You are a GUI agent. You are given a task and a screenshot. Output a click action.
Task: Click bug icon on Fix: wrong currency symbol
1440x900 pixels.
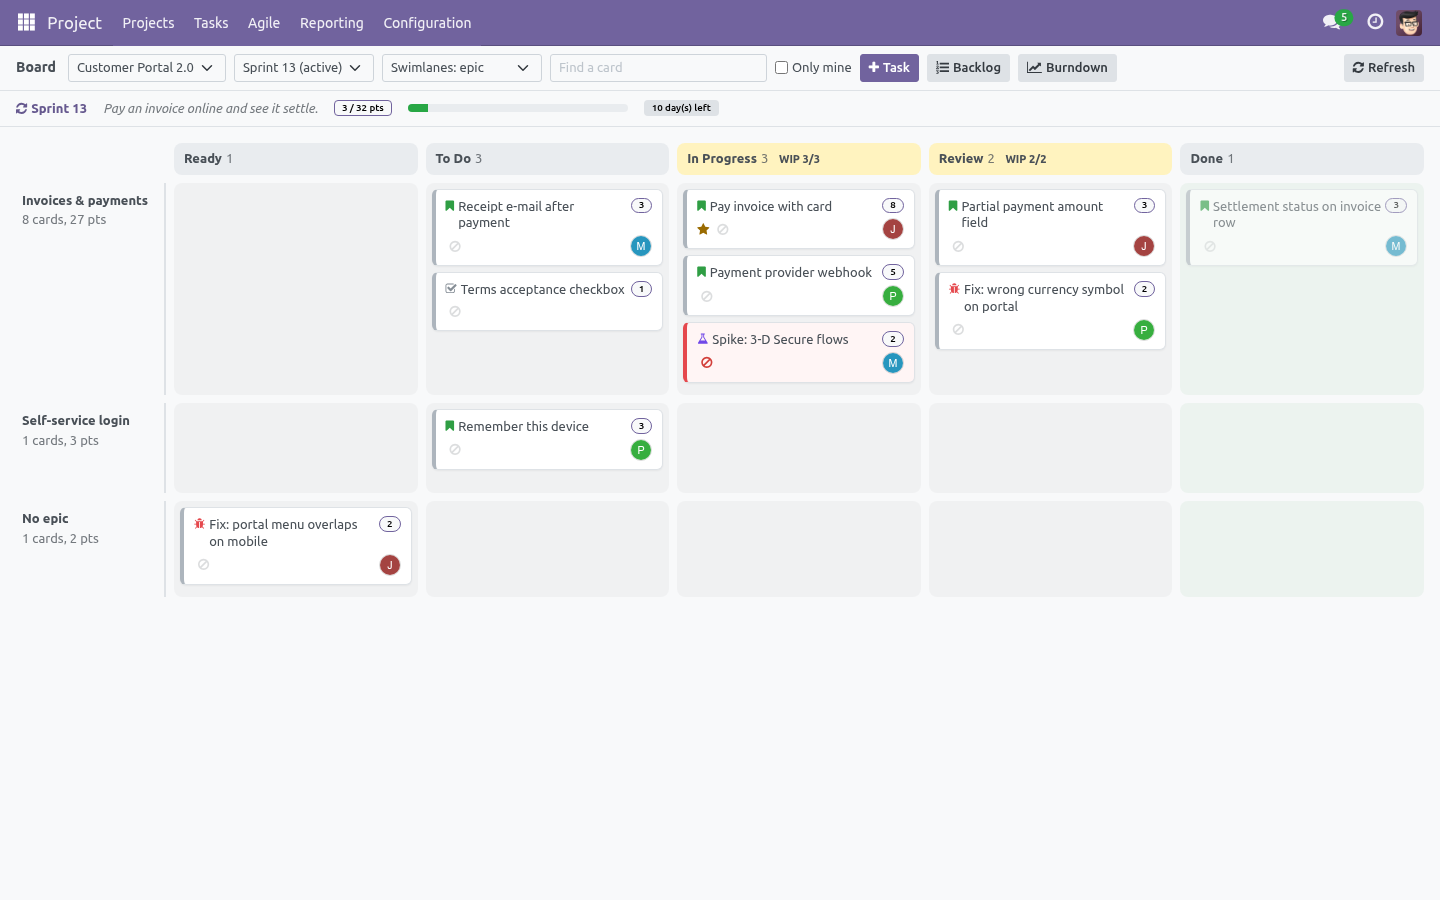pos(955,289)
